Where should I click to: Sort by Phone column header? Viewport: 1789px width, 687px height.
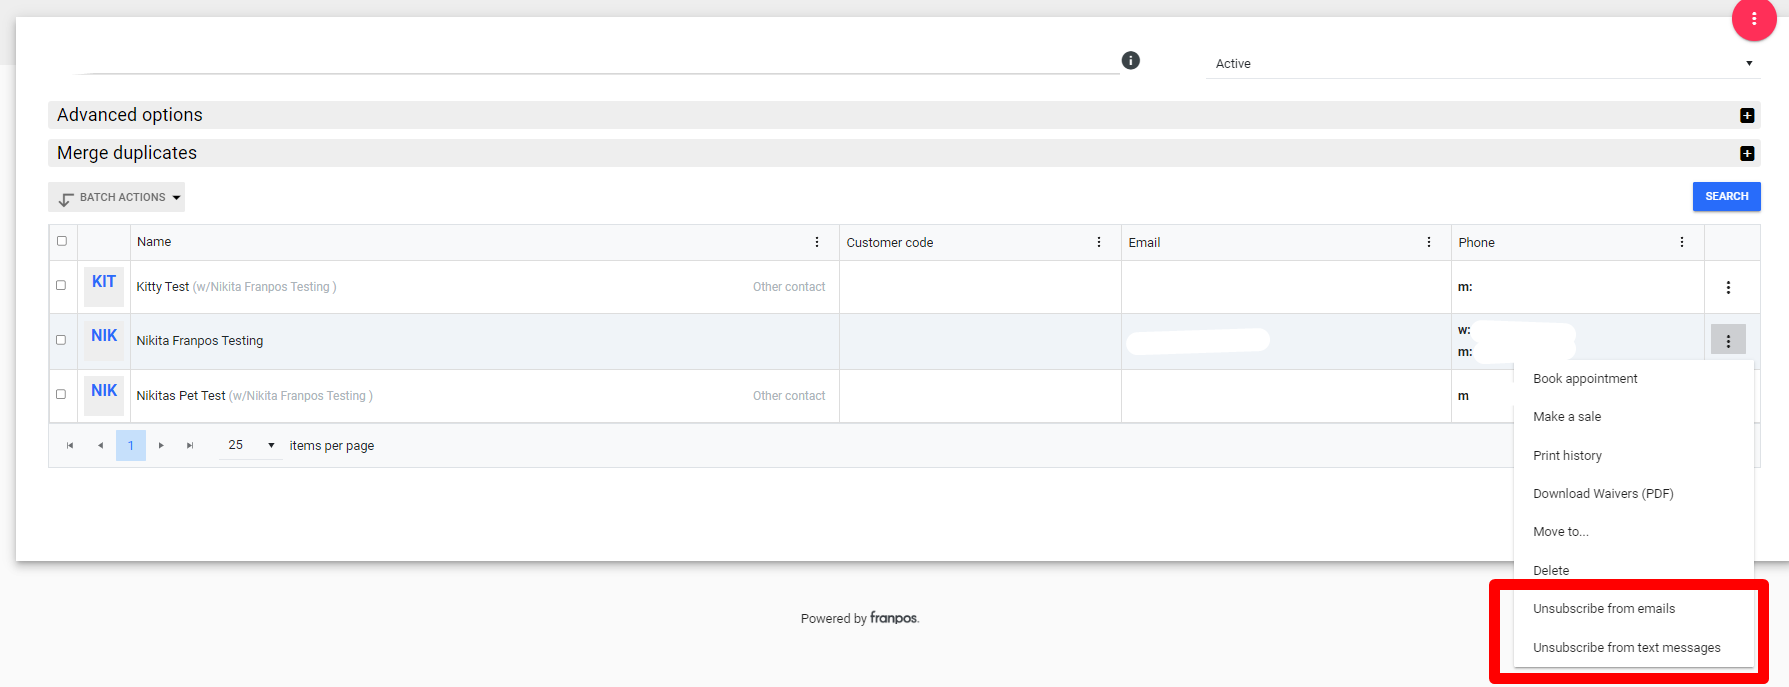point(1476,243)
